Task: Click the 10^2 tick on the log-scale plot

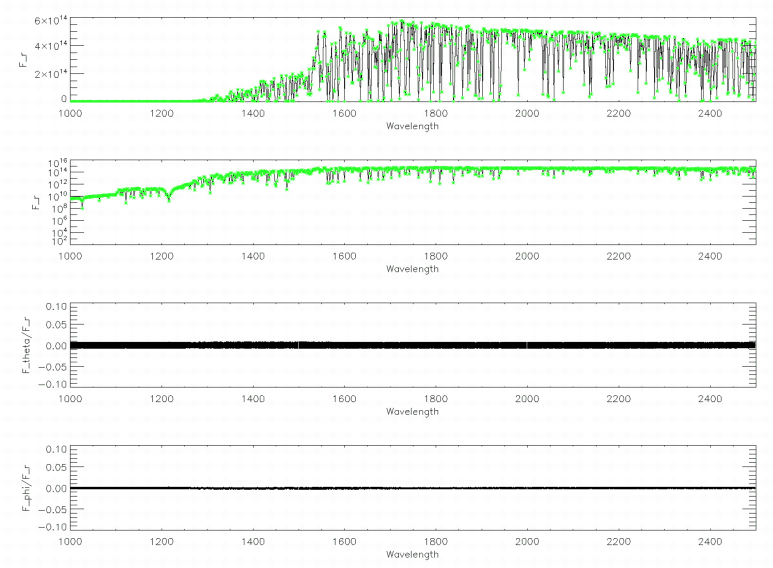Action: point(57,241)
